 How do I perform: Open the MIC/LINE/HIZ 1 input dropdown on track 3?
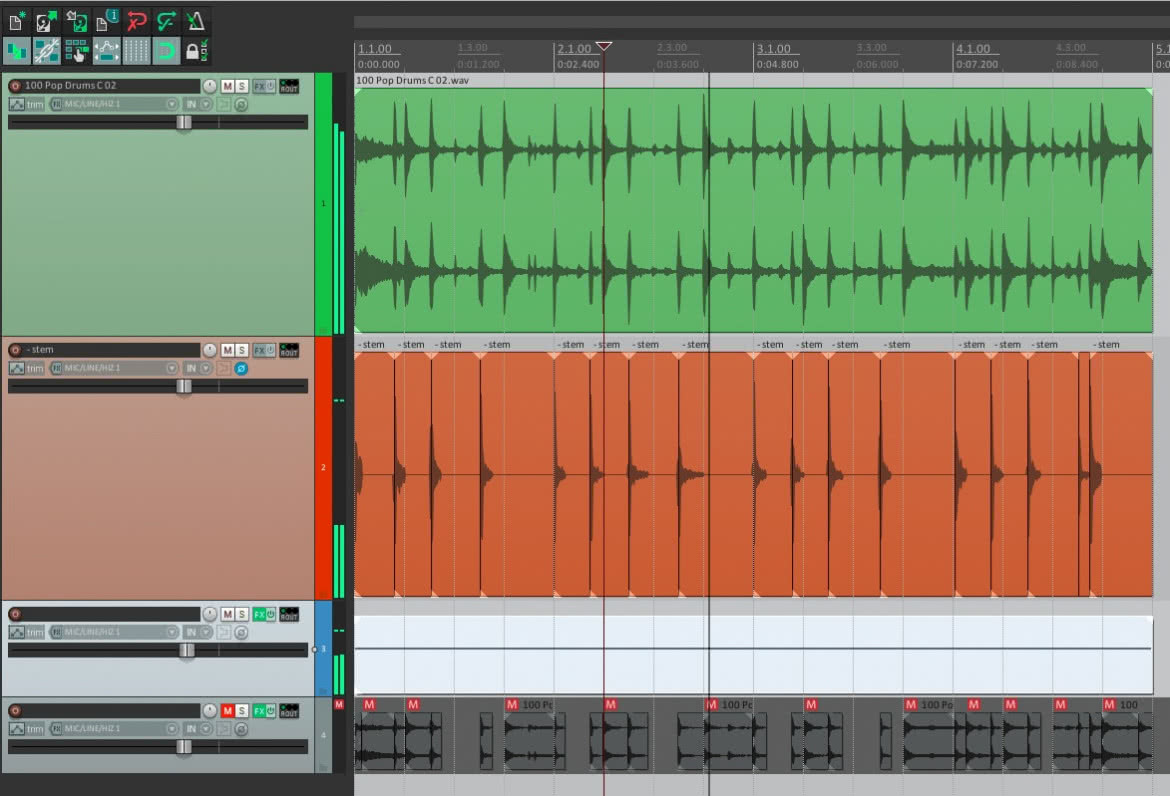114,633
